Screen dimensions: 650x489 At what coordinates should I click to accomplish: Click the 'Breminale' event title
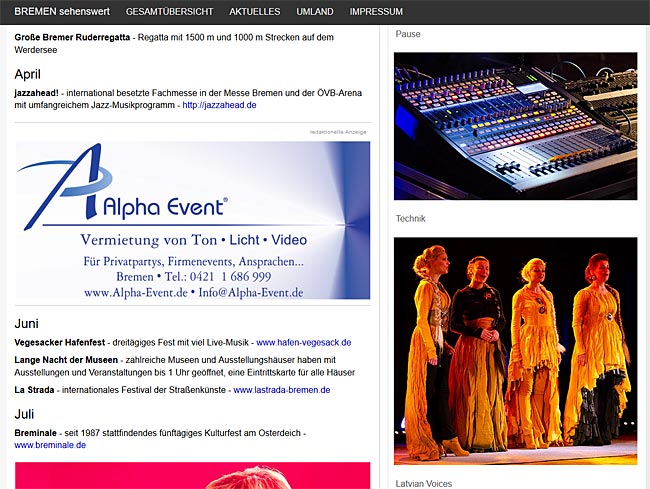(35, 433)
